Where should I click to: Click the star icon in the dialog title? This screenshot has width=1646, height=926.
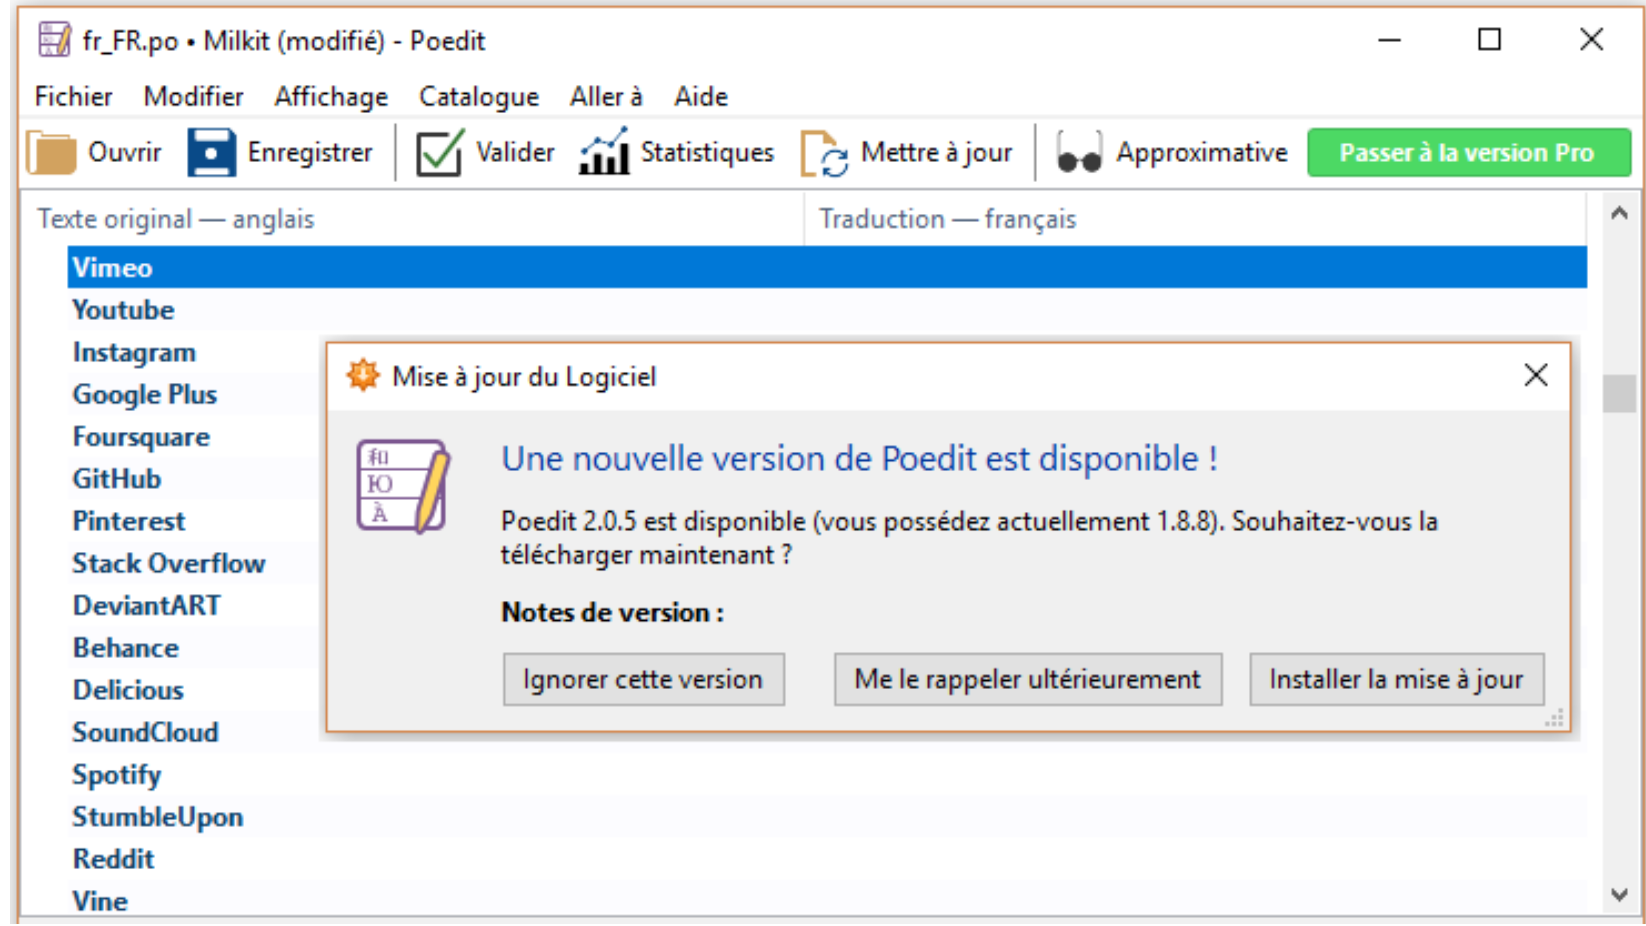tap(363, 376)
